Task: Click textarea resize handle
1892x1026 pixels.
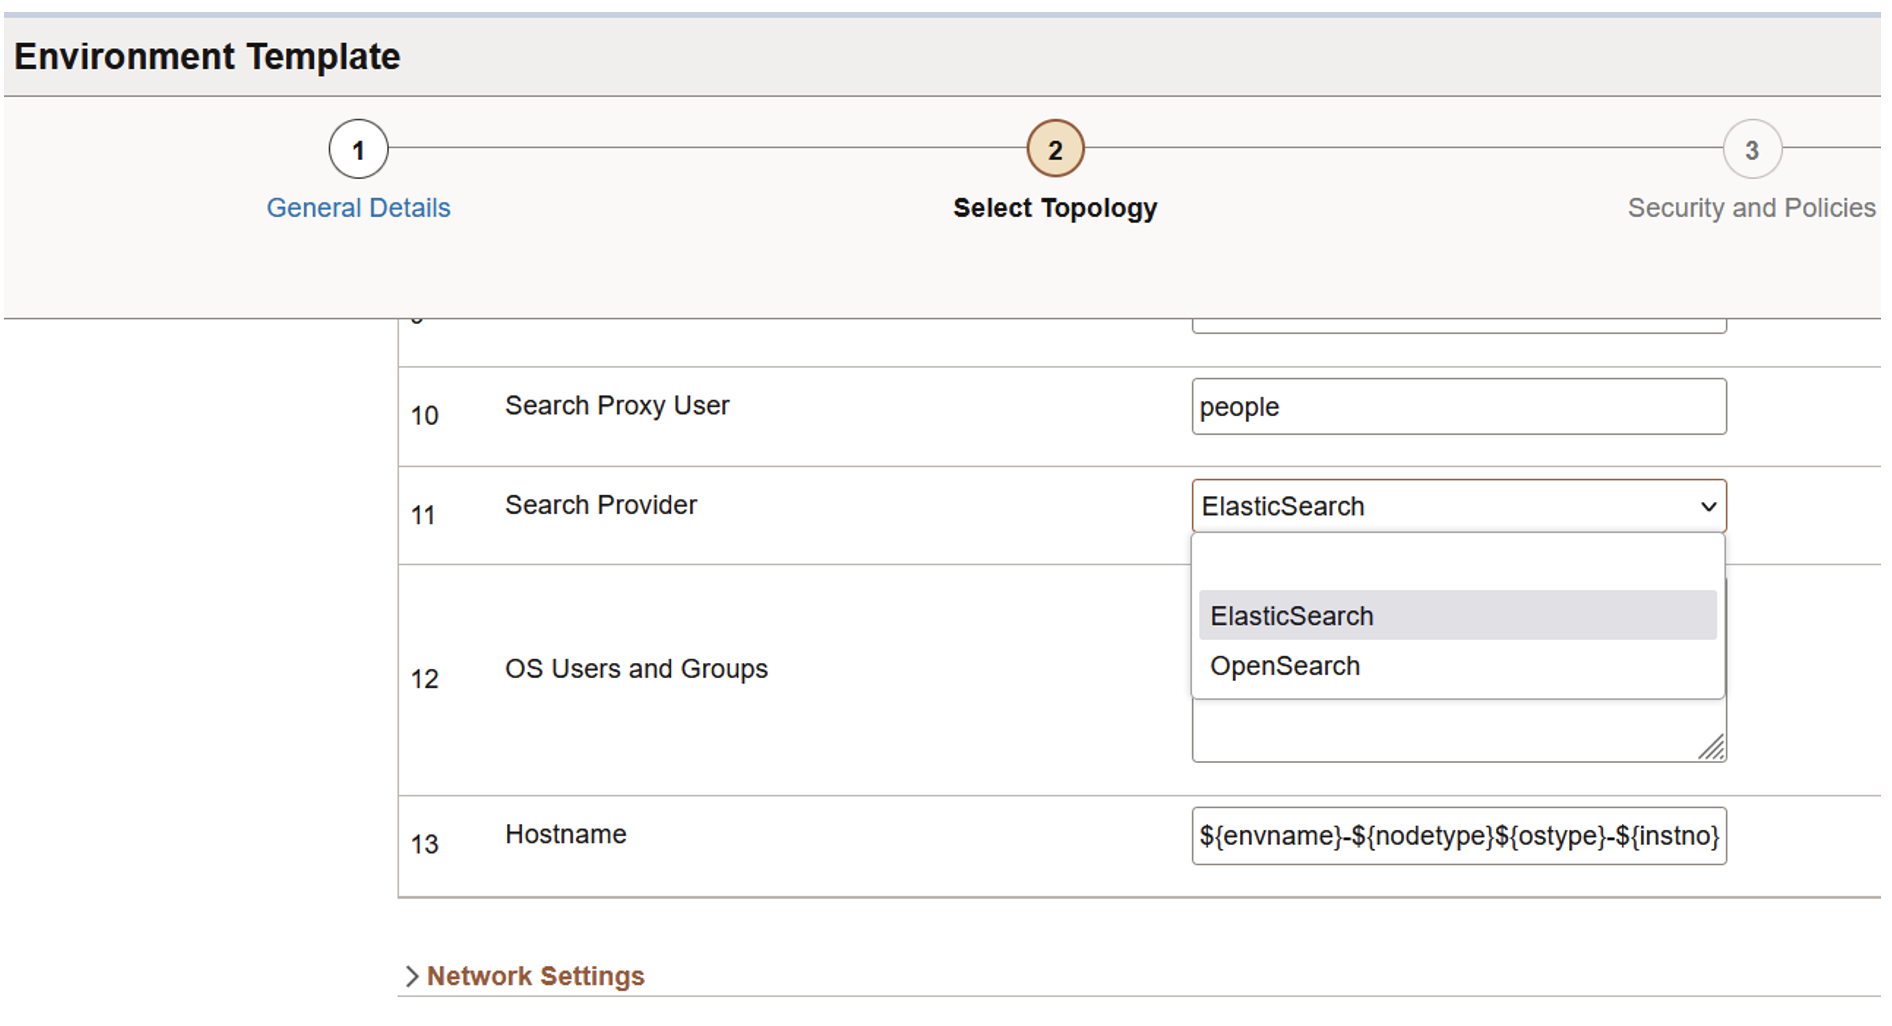Action: click(x=1712, y=748)
